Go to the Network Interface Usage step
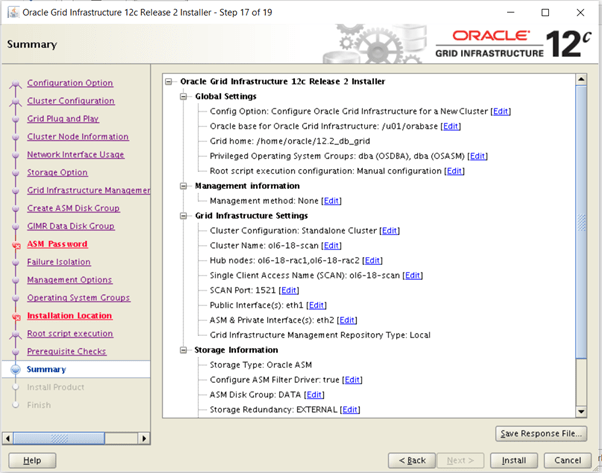This screenshot has height=473, width=602. click(x=75, y=155)
